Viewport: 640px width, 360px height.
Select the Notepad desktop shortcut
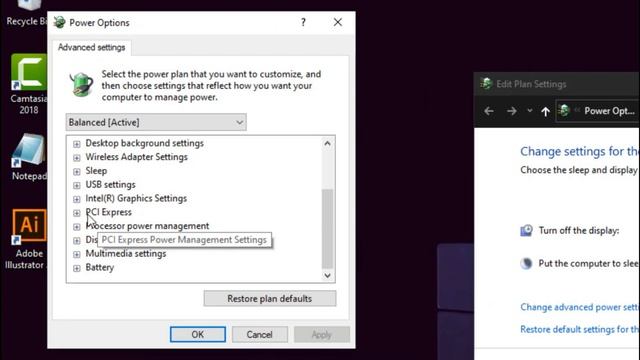click(x=29, y=157)
